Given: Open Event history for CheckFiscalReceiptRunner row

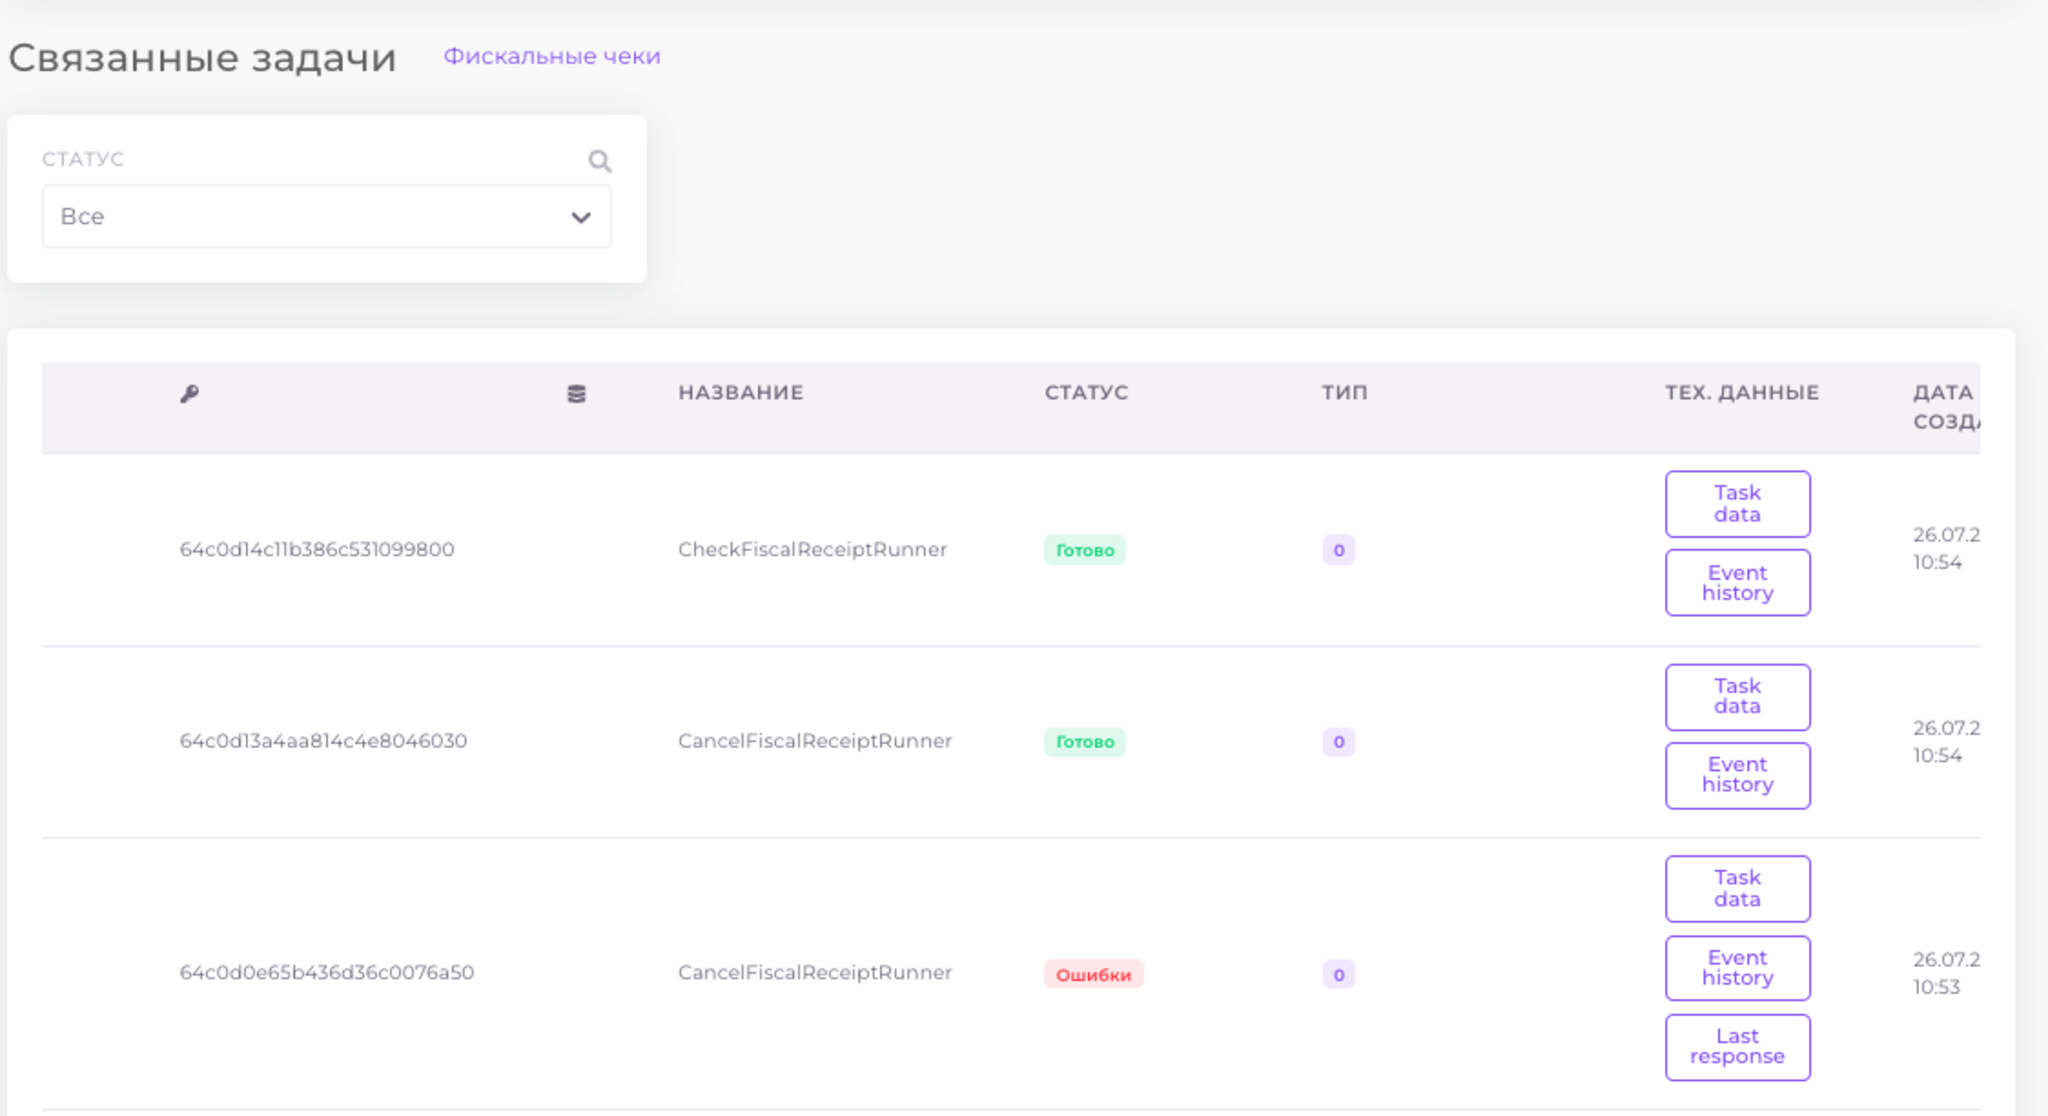Looking at the screenshot, I should click(x=1736, y=582).
